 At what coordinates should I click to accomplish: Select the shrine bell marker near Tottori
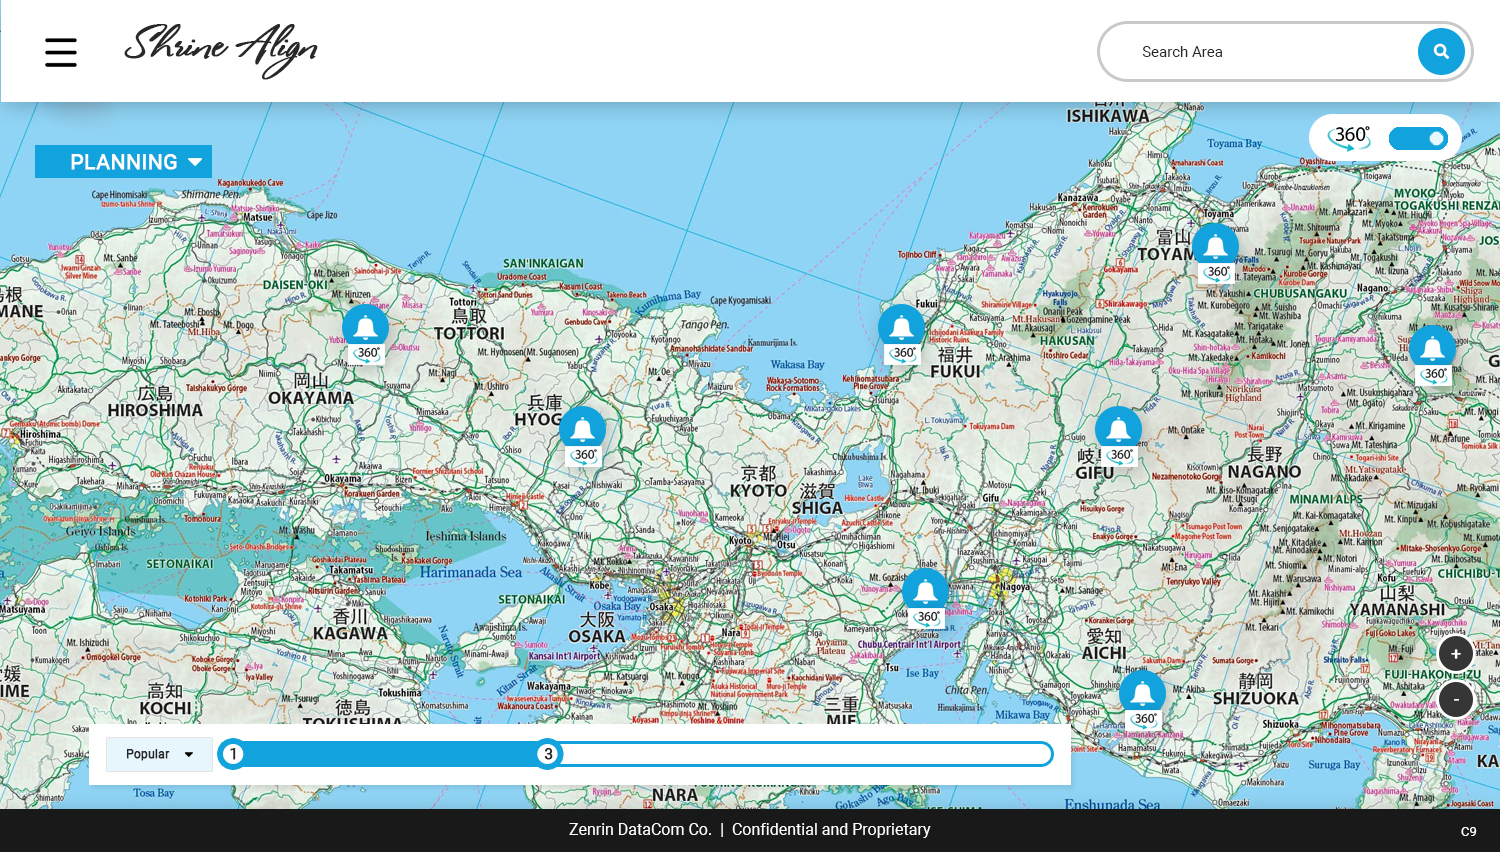pyautogui.click(x=366, y=327)
